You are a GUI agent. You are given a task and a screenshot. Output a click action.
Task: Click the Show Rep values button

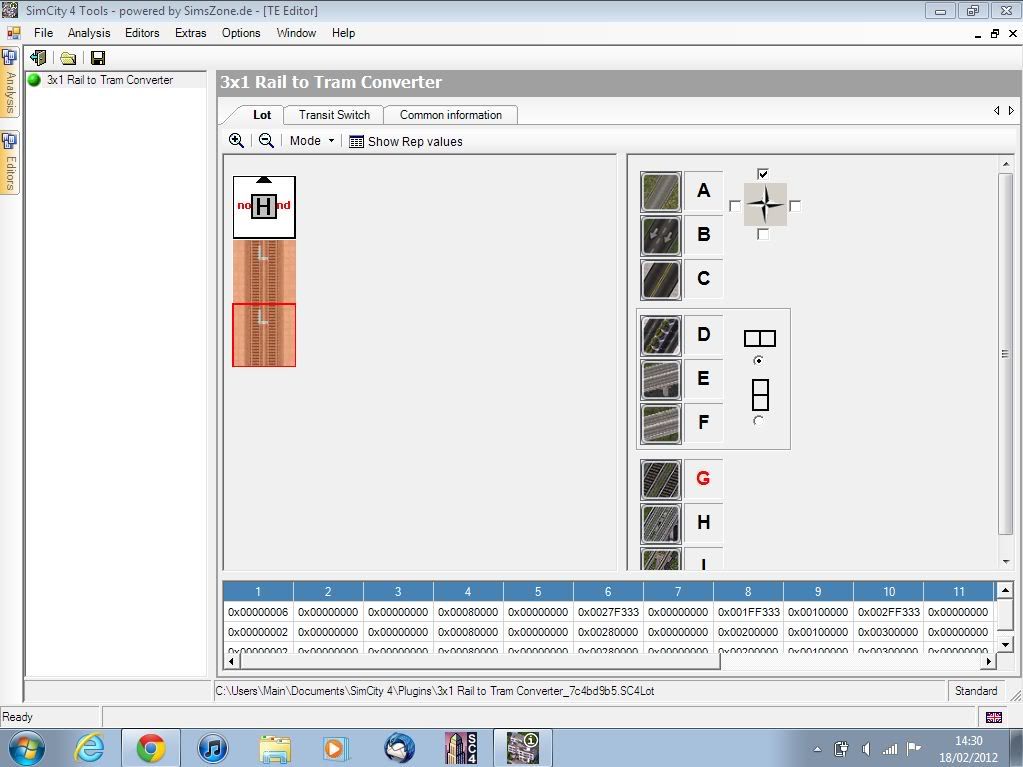coord(406,142)
